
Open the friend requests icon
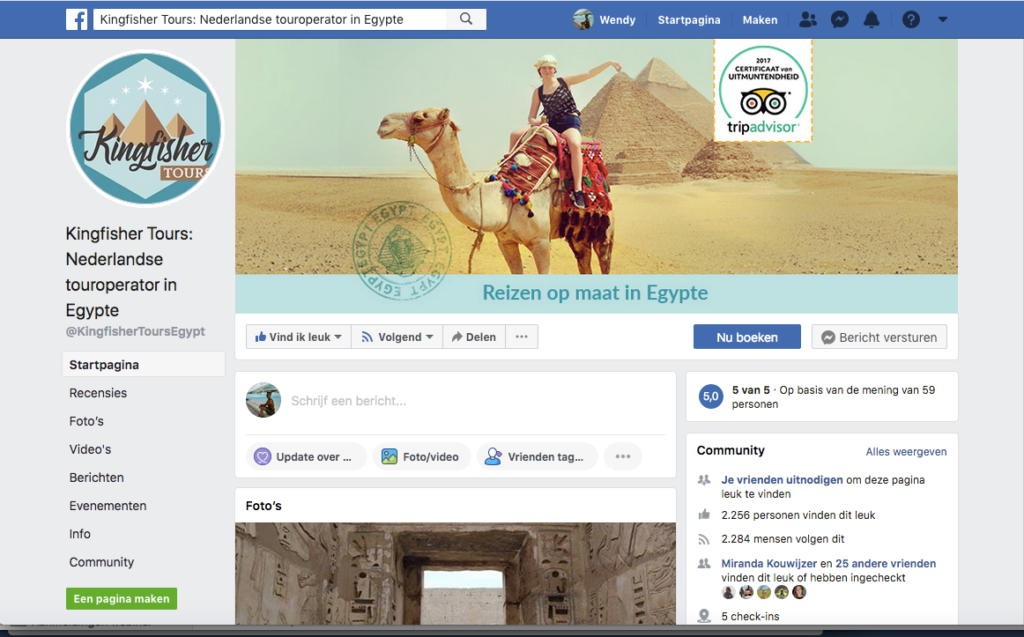808,20
